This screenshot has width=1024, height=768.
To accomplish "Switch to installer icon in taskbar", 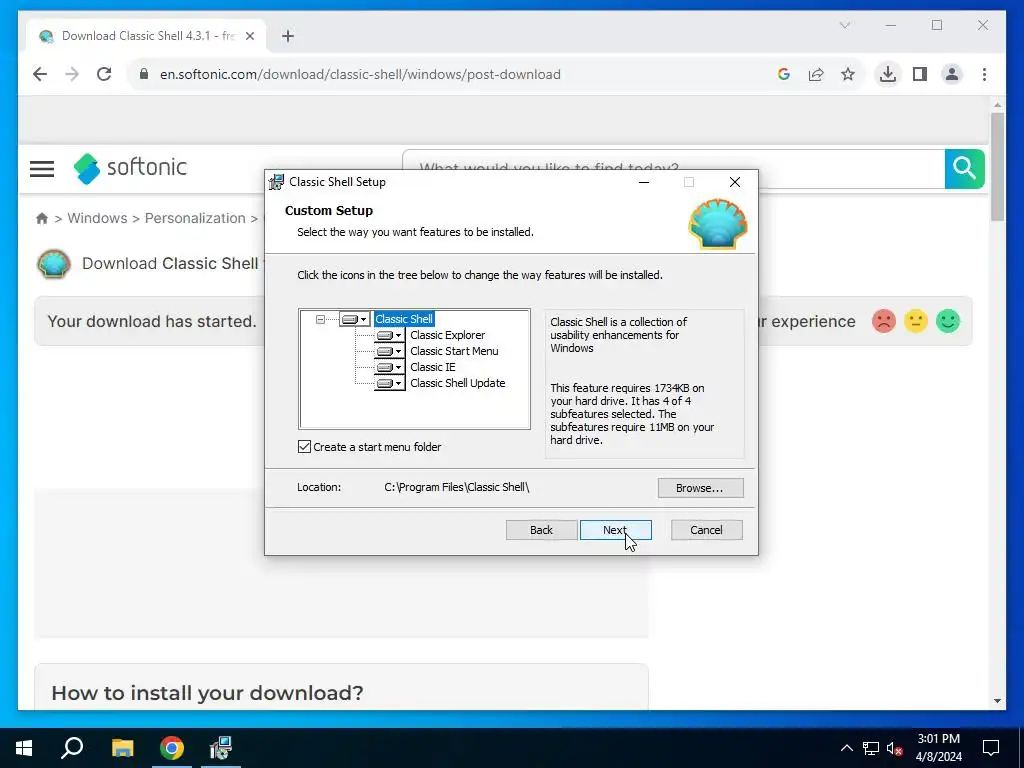I will (221, 748).
